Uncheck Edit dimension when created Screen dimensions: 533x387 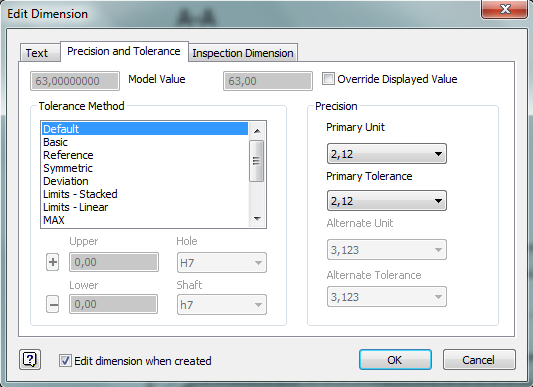click(65, 360)
